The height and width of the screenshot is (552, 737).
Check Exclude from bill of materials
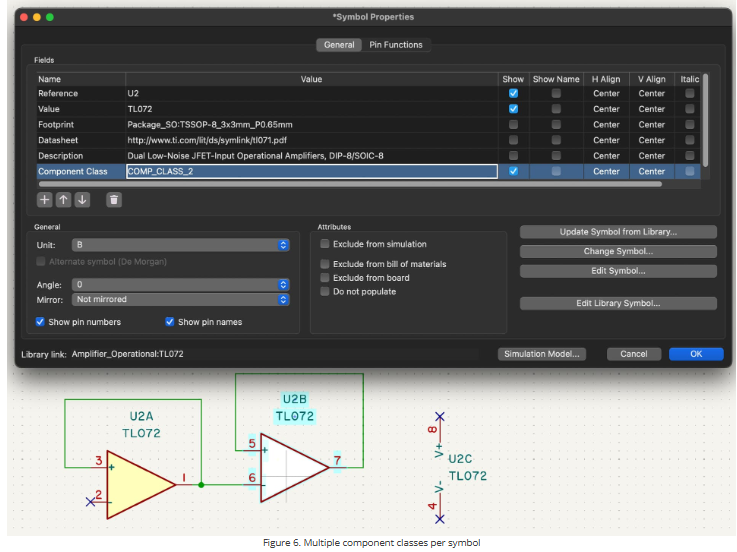coord(324,264)
